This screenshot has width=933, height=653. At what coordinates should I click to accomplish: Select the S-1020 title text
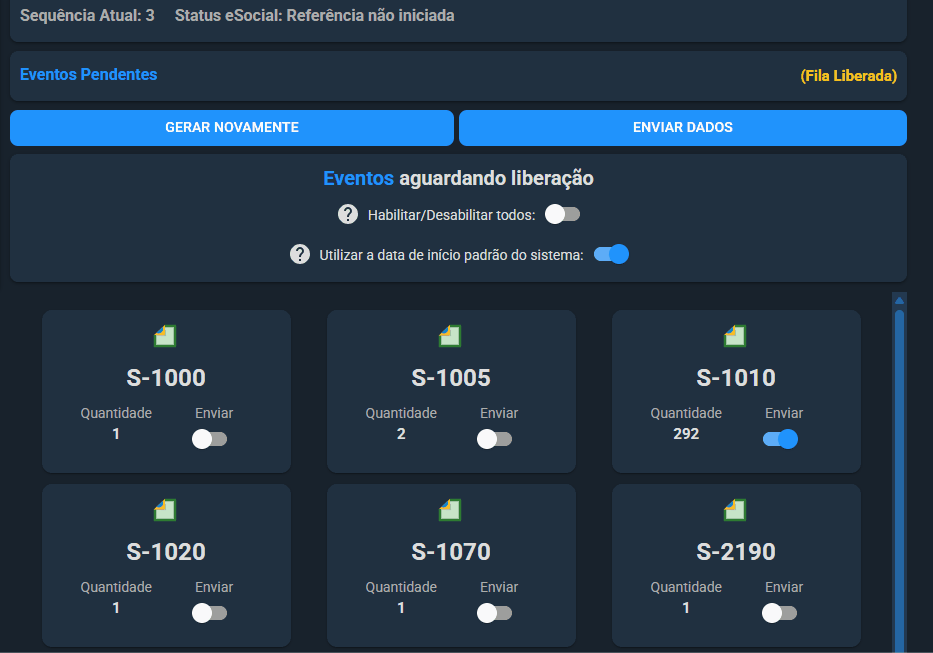pyautogui.click(x=166, y=552)
